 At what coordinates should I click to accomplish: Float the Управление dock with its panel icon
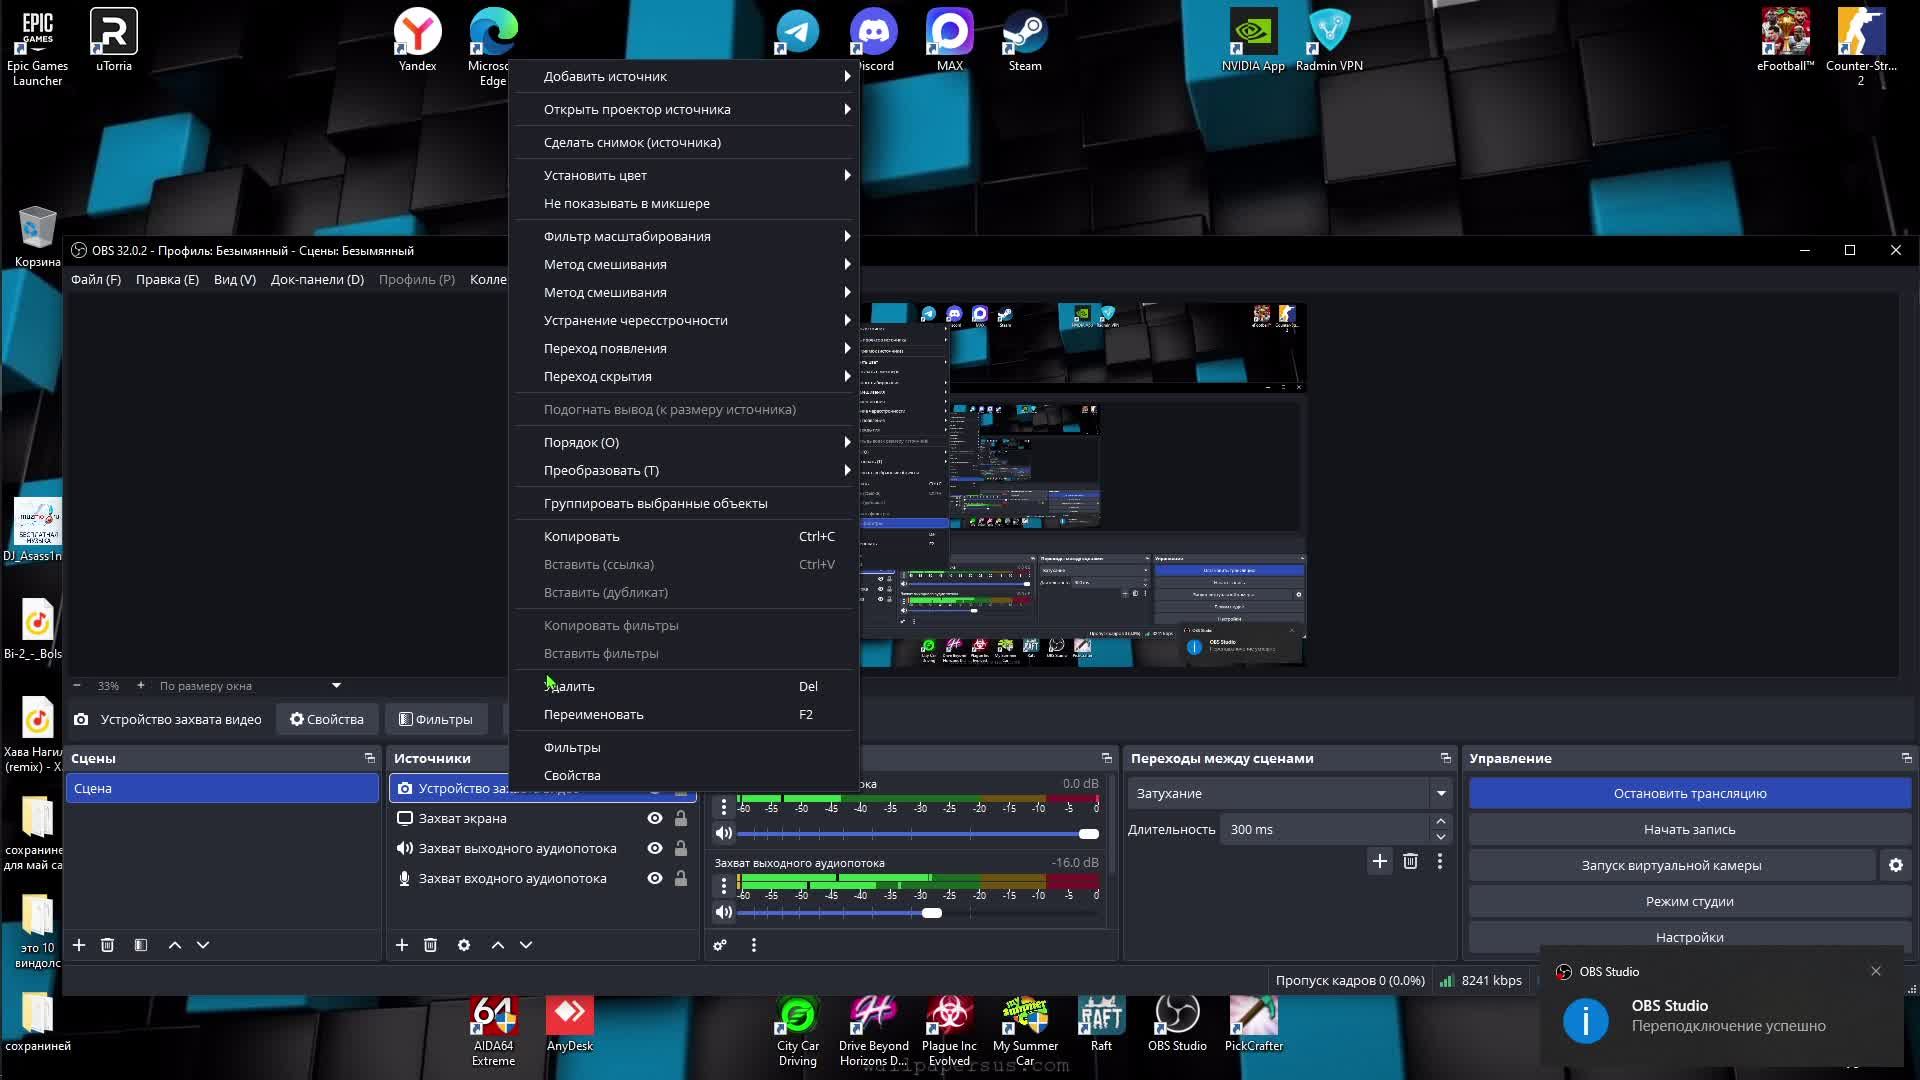coord(1906,758)
